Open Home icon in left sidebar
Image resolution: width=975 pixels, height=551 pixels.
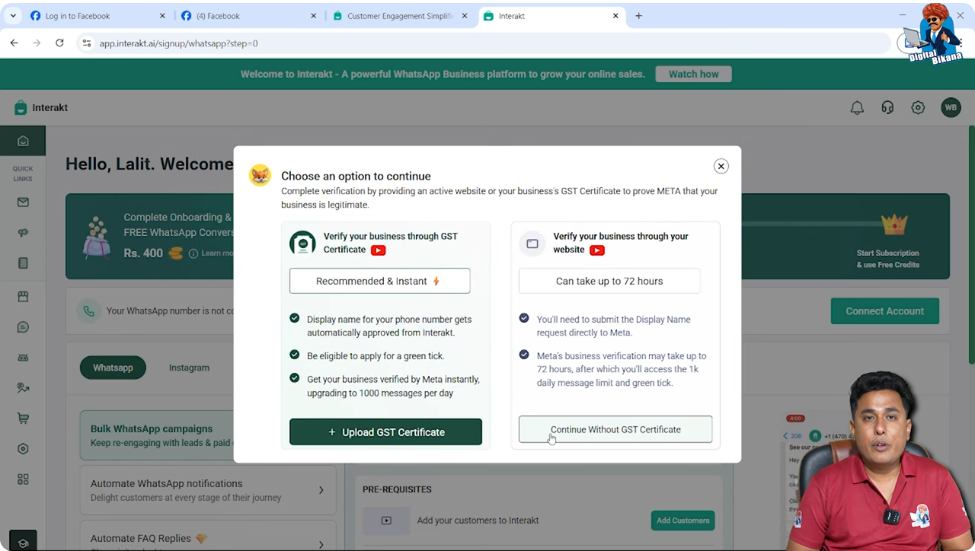coord(23,141)
